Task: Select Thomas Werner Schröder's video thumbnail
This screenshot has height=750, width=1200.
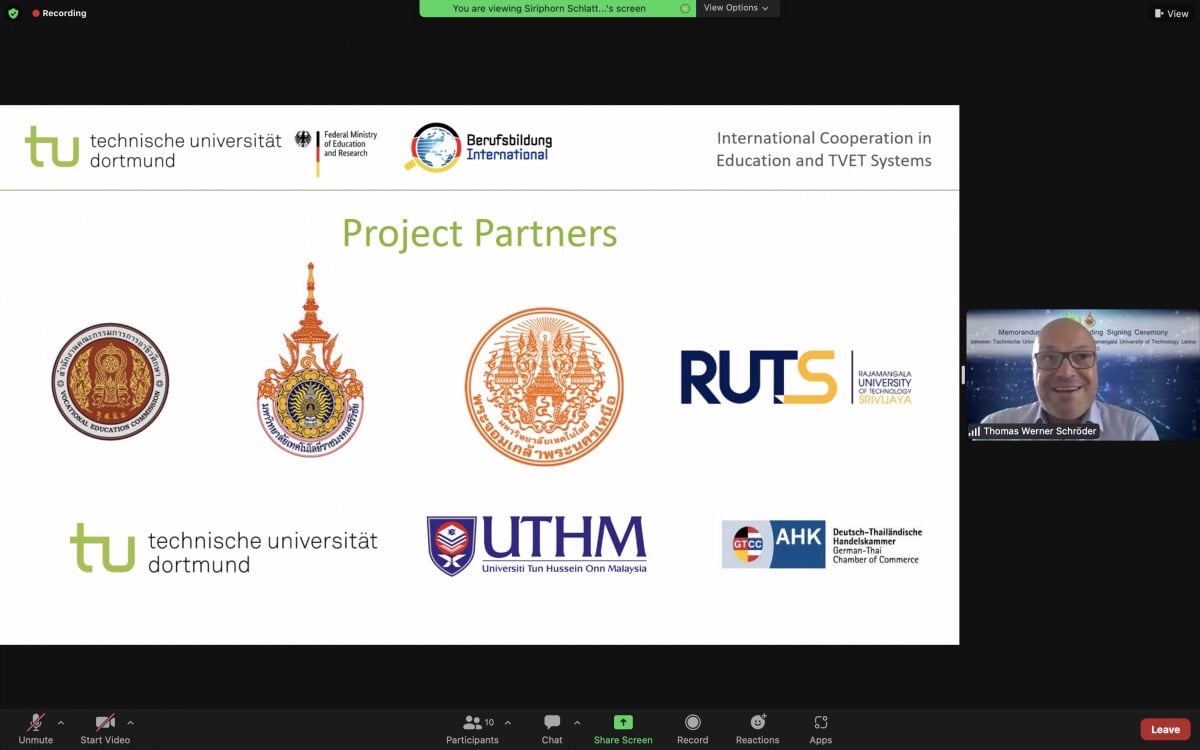Action: [1082, 375]
